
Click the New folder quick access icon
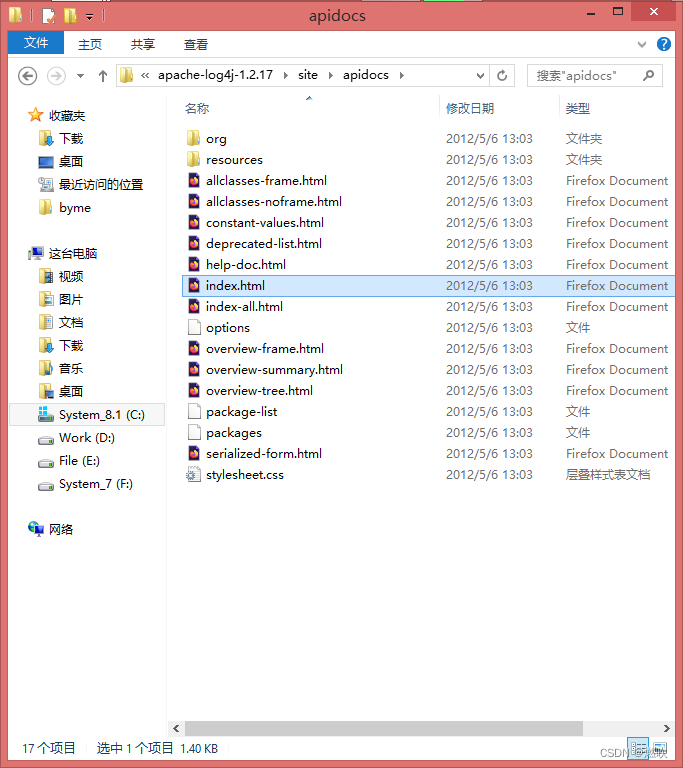click(x=71, y=16)
